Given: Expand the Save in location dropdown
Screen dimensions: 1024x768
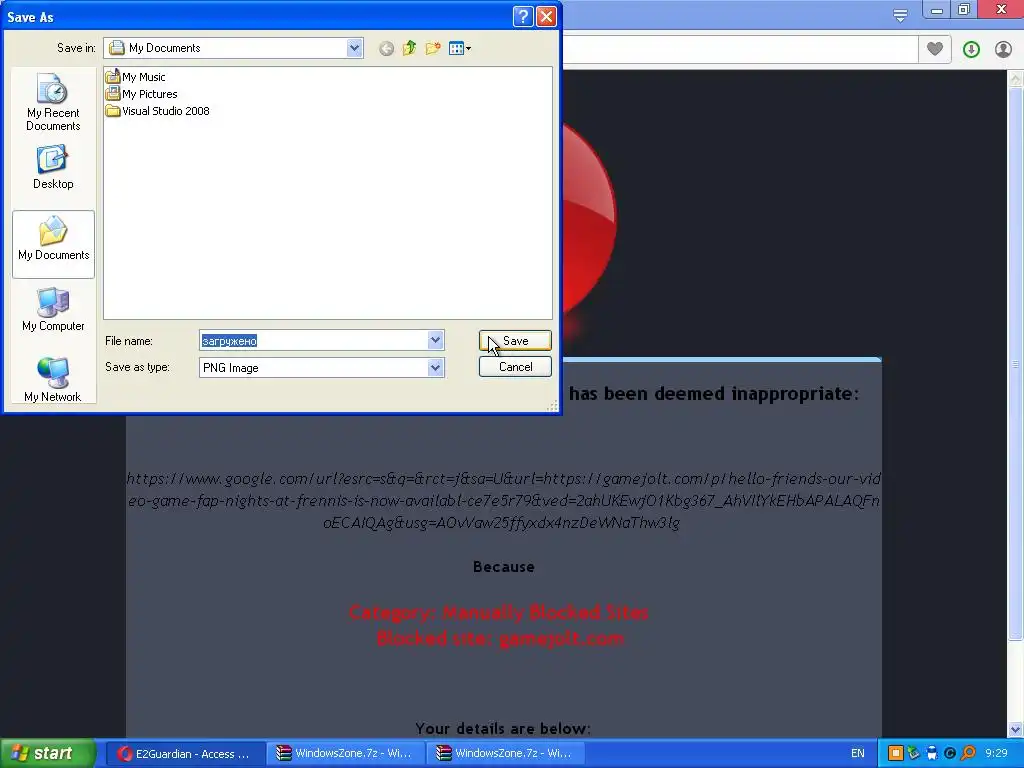Looking at the screenshot, I should [354, 48].
